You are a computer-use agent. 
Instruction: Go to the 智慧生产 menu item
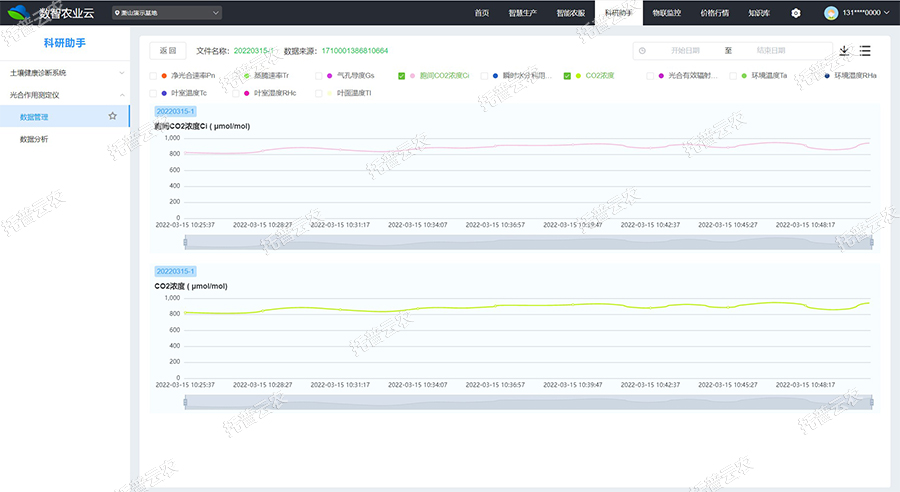pyautogui.click(x=522, y=13)
